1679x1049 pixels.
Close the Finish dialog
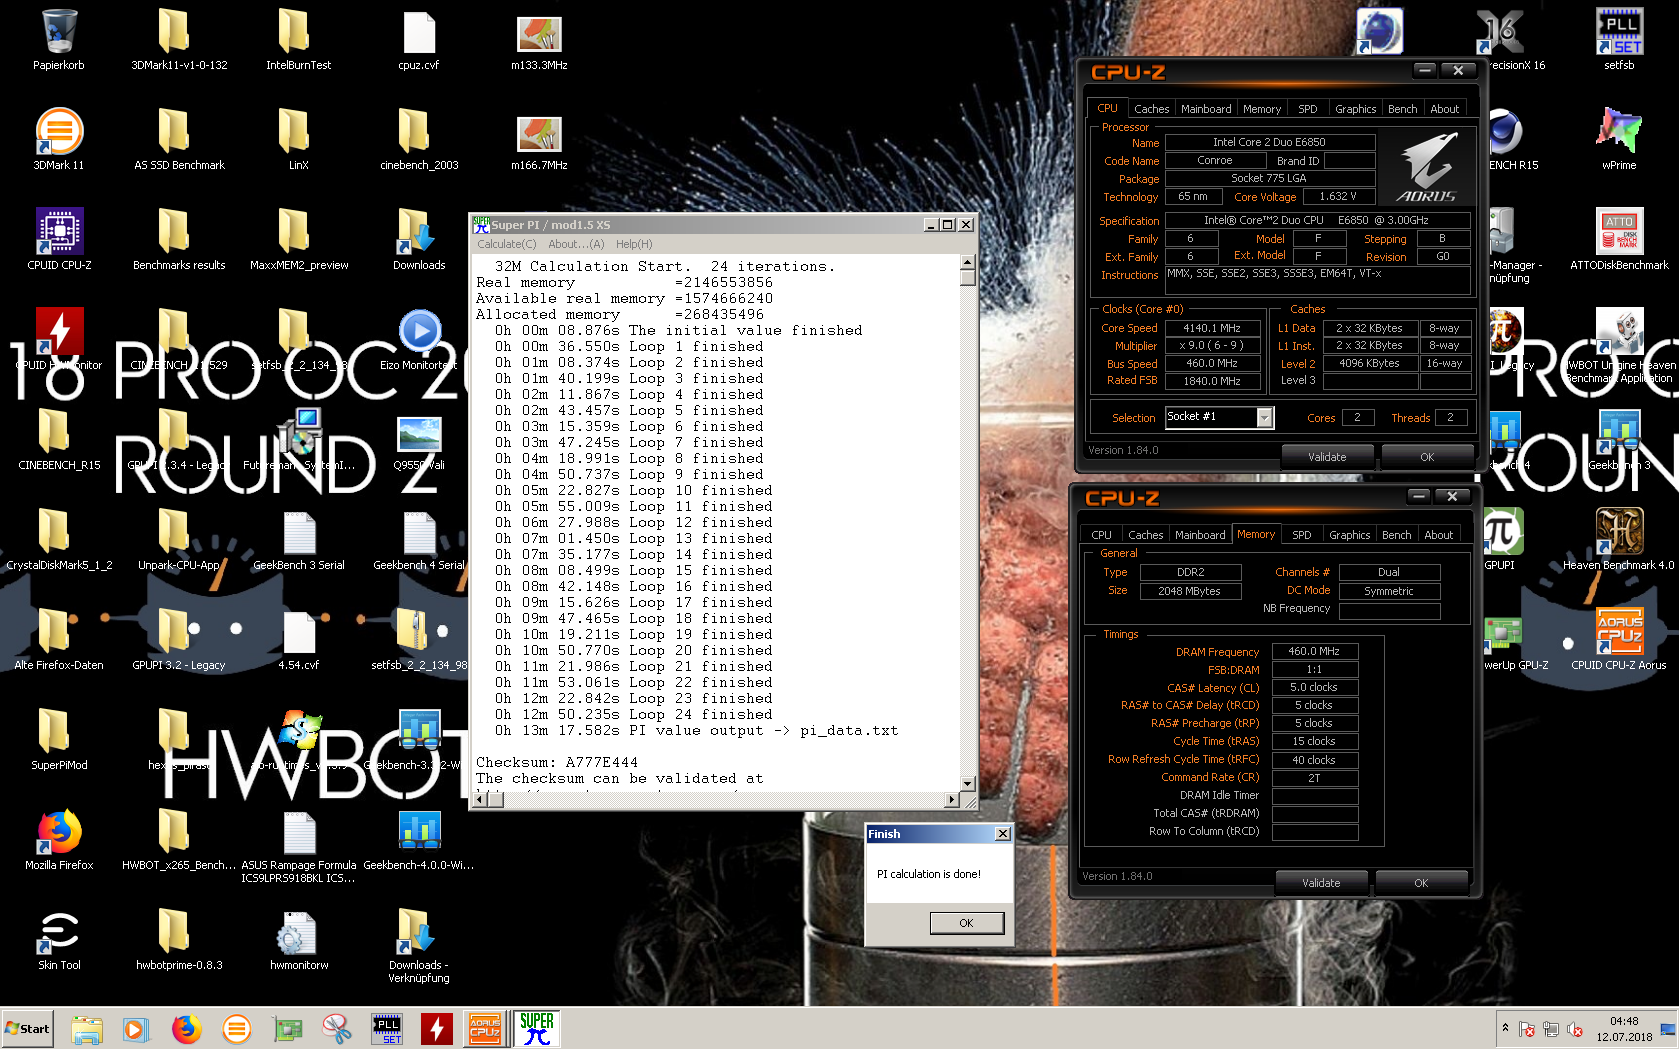click(1003, 834)
